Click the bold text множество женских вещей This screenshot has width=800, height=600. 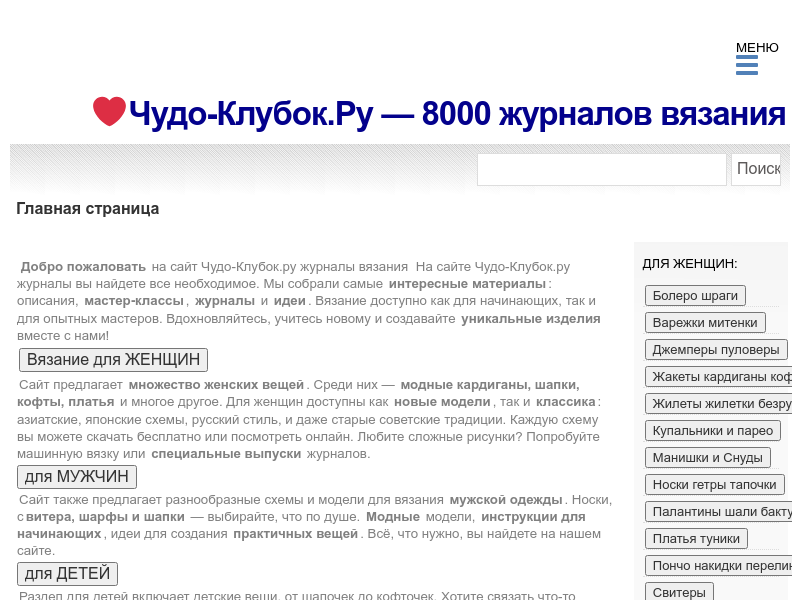point(216,385)
